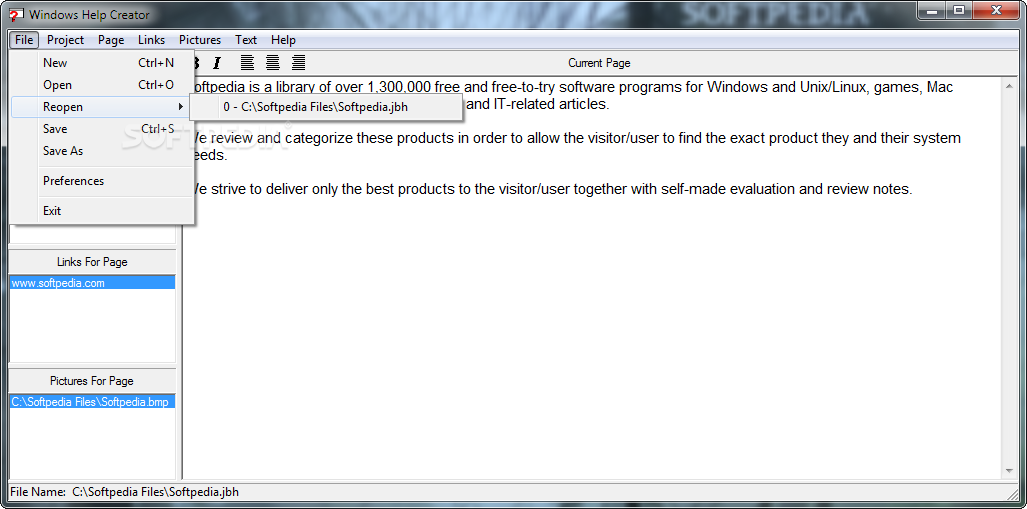
Task: Open the Links menu
Action: 151,40
